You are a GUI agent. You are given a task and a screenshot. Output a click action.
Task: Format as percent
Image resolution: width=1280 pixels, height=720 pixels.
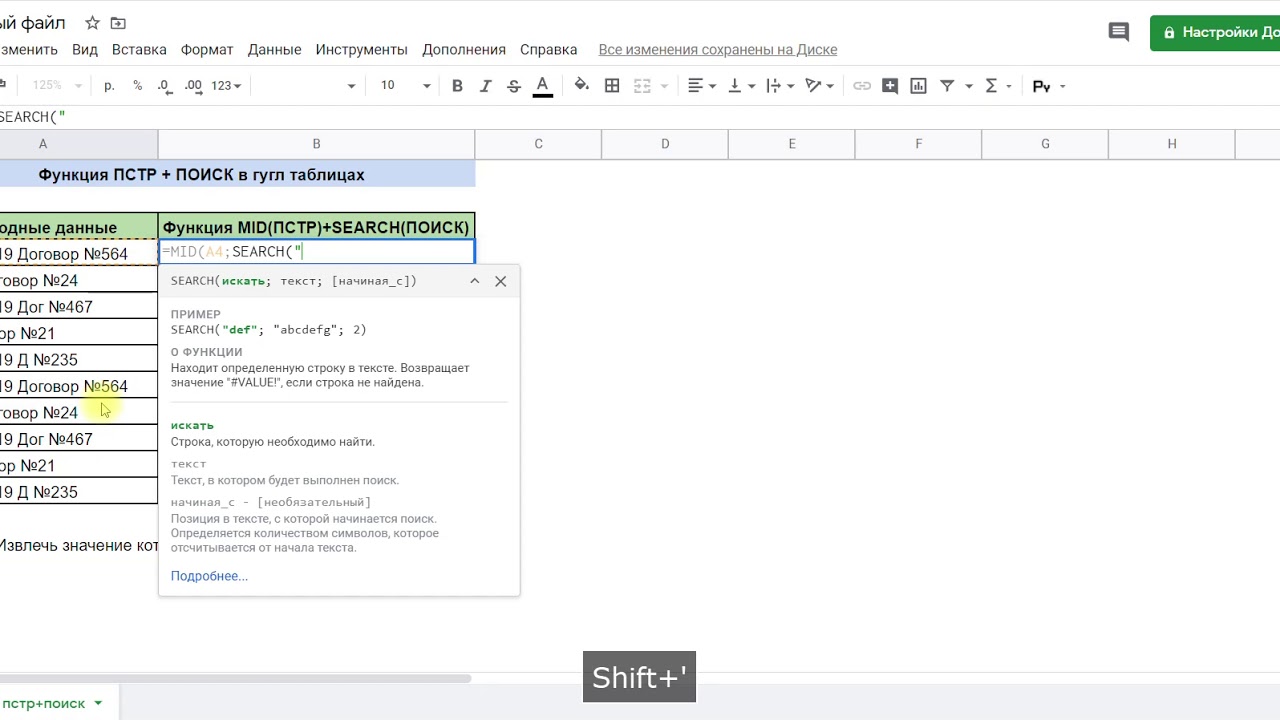point(138,86)
